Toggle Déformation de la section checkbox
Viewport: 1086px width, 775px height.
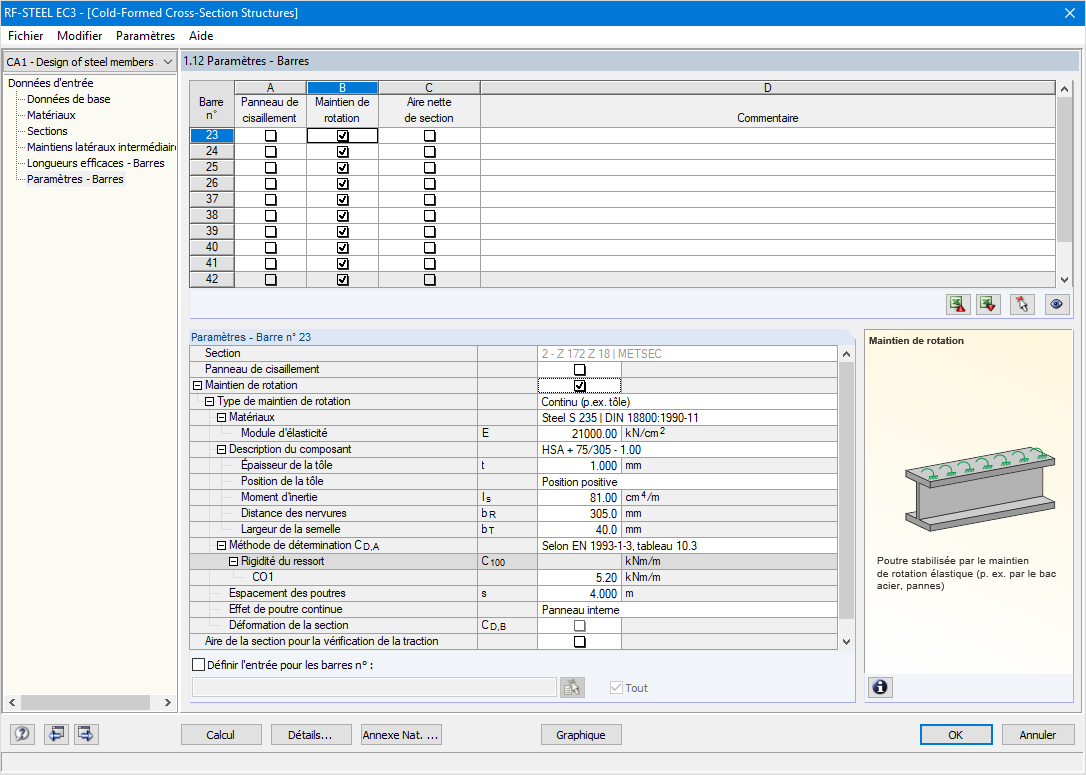point(580,625)
